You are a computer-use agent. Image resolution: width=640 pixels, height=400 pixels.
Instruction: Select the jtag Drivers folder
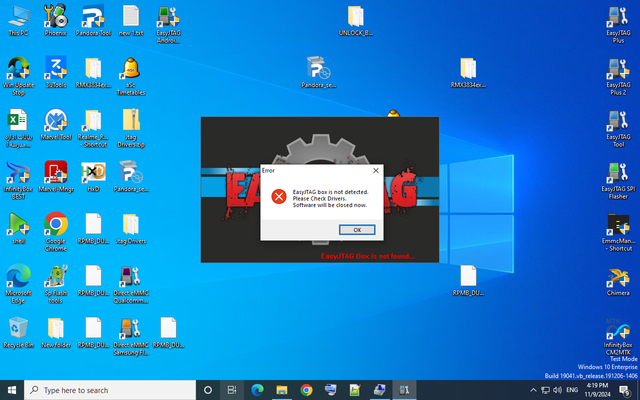click(x=131, y=228)
